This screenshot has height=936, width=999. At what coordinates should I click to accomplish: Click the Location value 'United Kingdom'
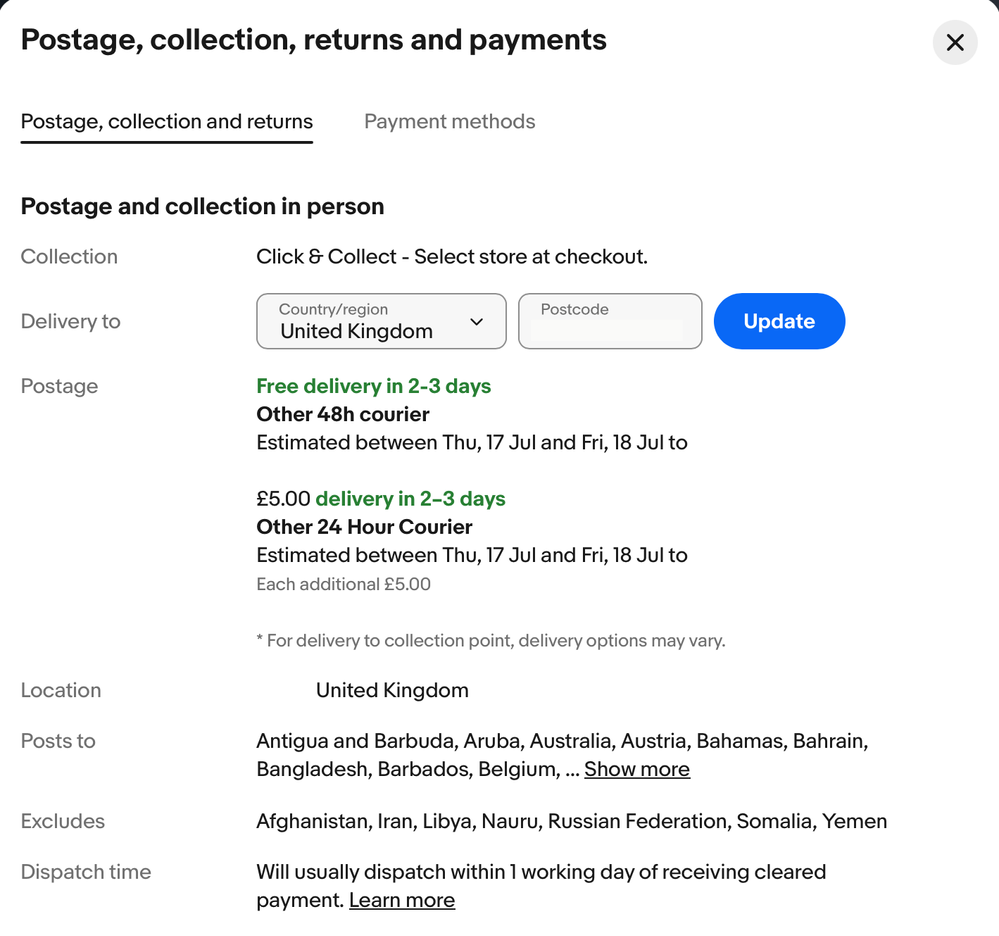(392, 690)
